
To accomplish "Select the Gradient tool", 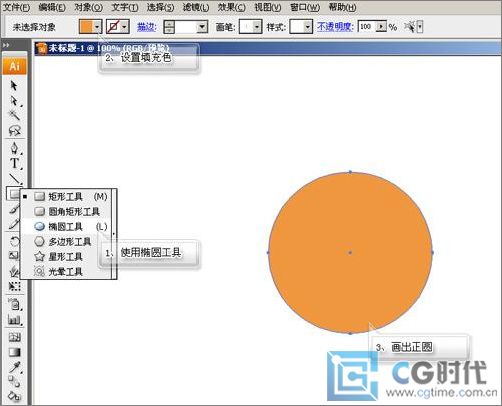I will click(x=14, y=352).
